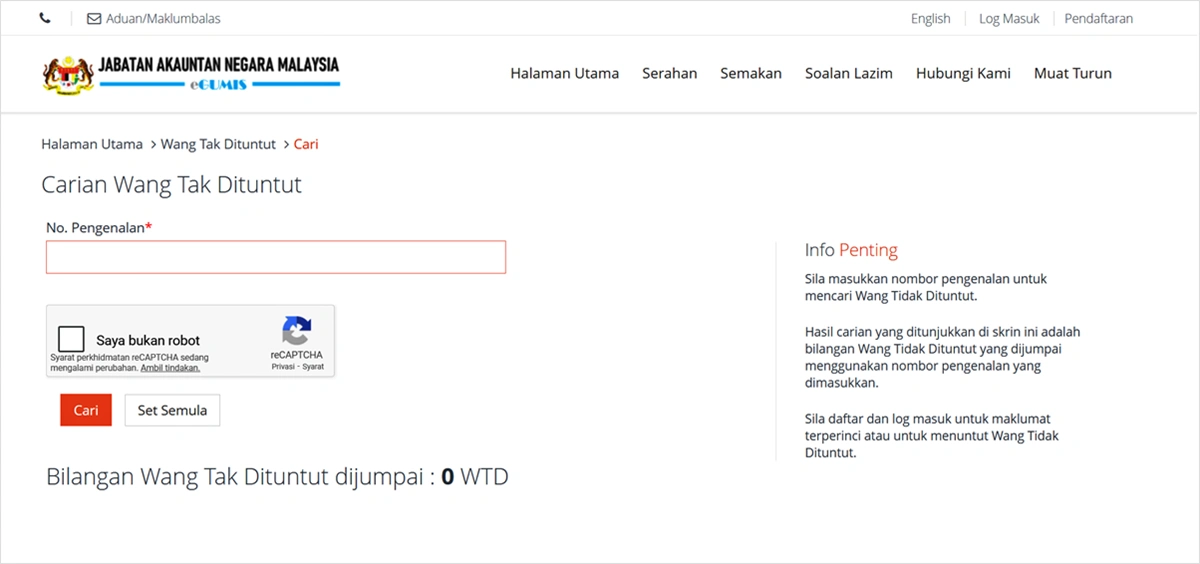
Task: Click the reCAPTCHA logo icon
Action: [x=296, y=331]
